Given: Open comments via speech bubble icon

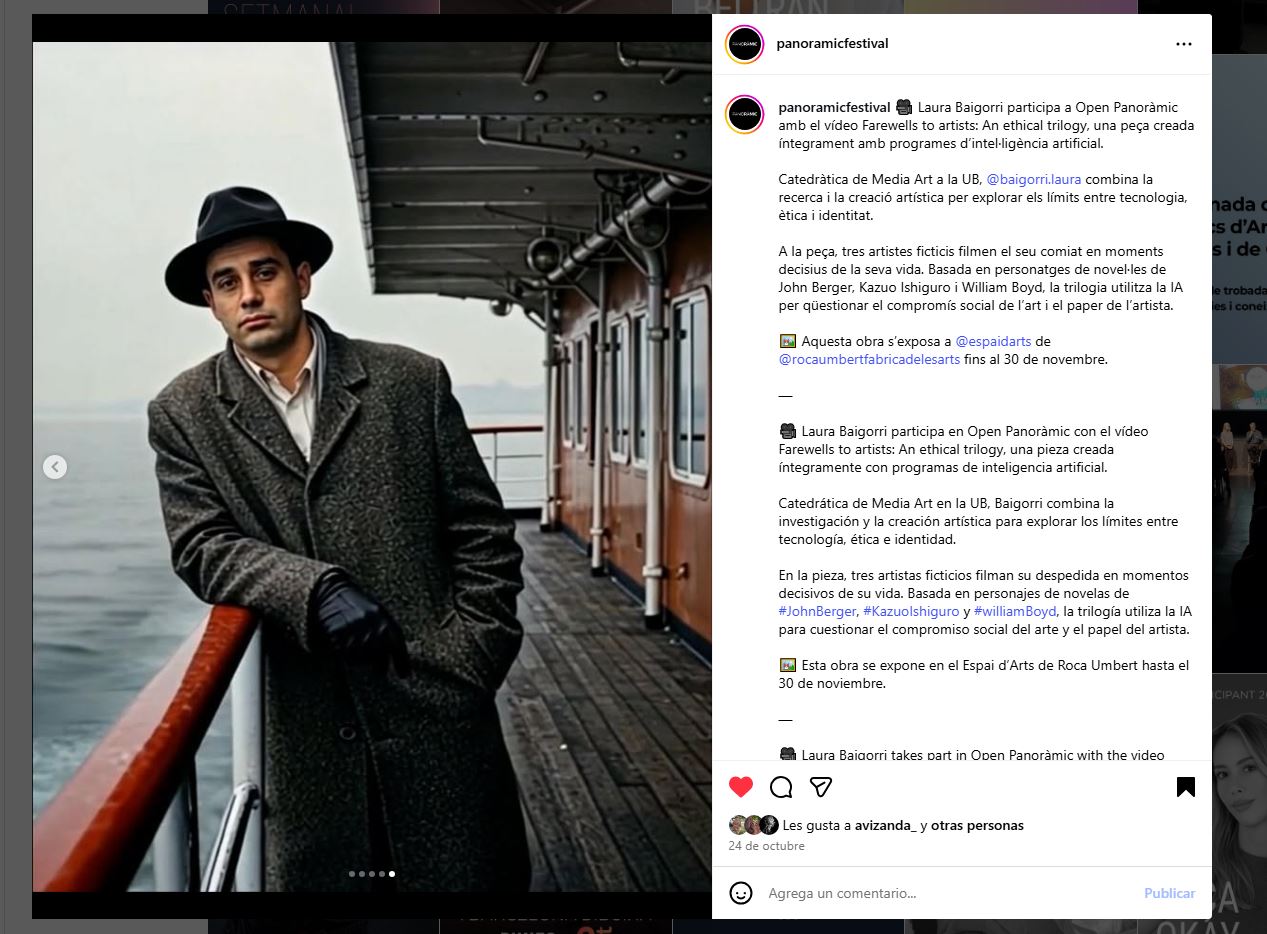Looking at the screenshot, I should point(781,787).
